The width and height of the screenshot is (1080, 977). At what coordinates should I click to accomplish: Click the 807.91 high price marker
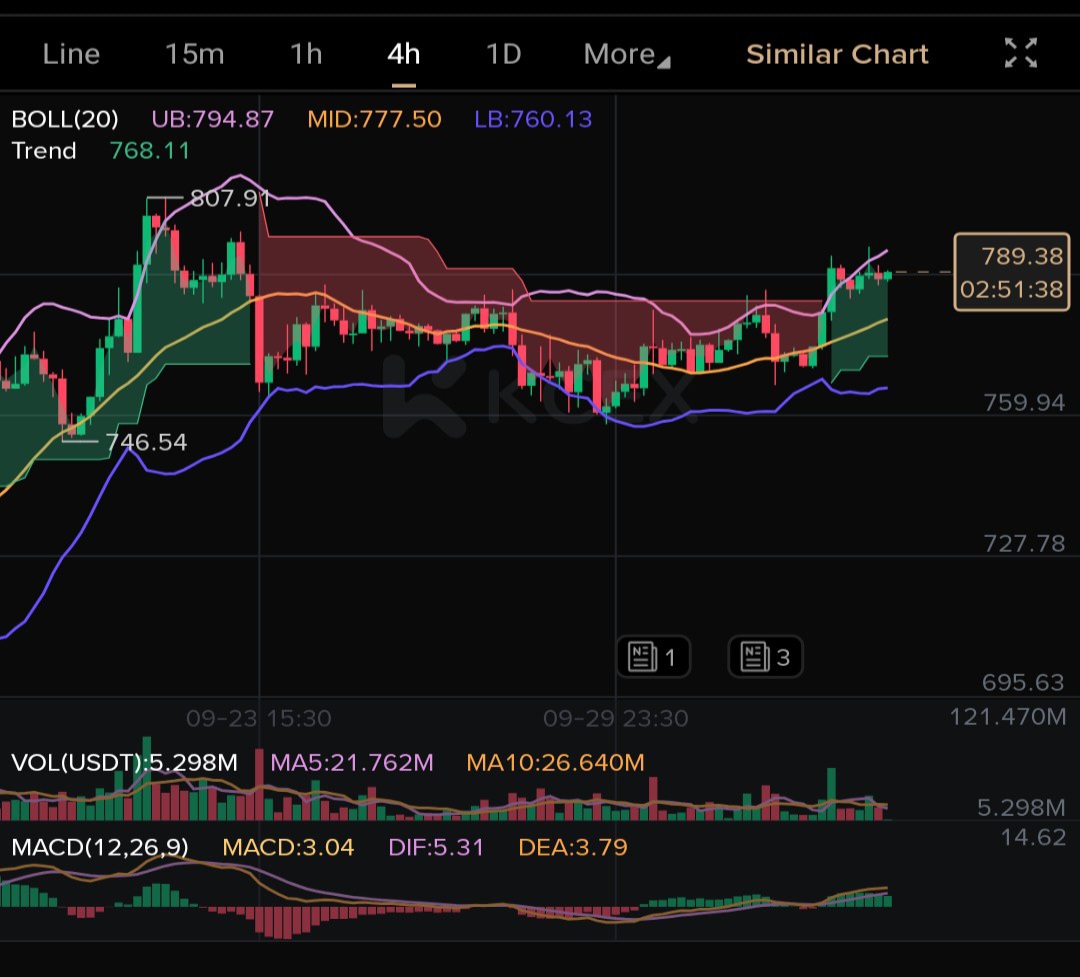point(230,198)
